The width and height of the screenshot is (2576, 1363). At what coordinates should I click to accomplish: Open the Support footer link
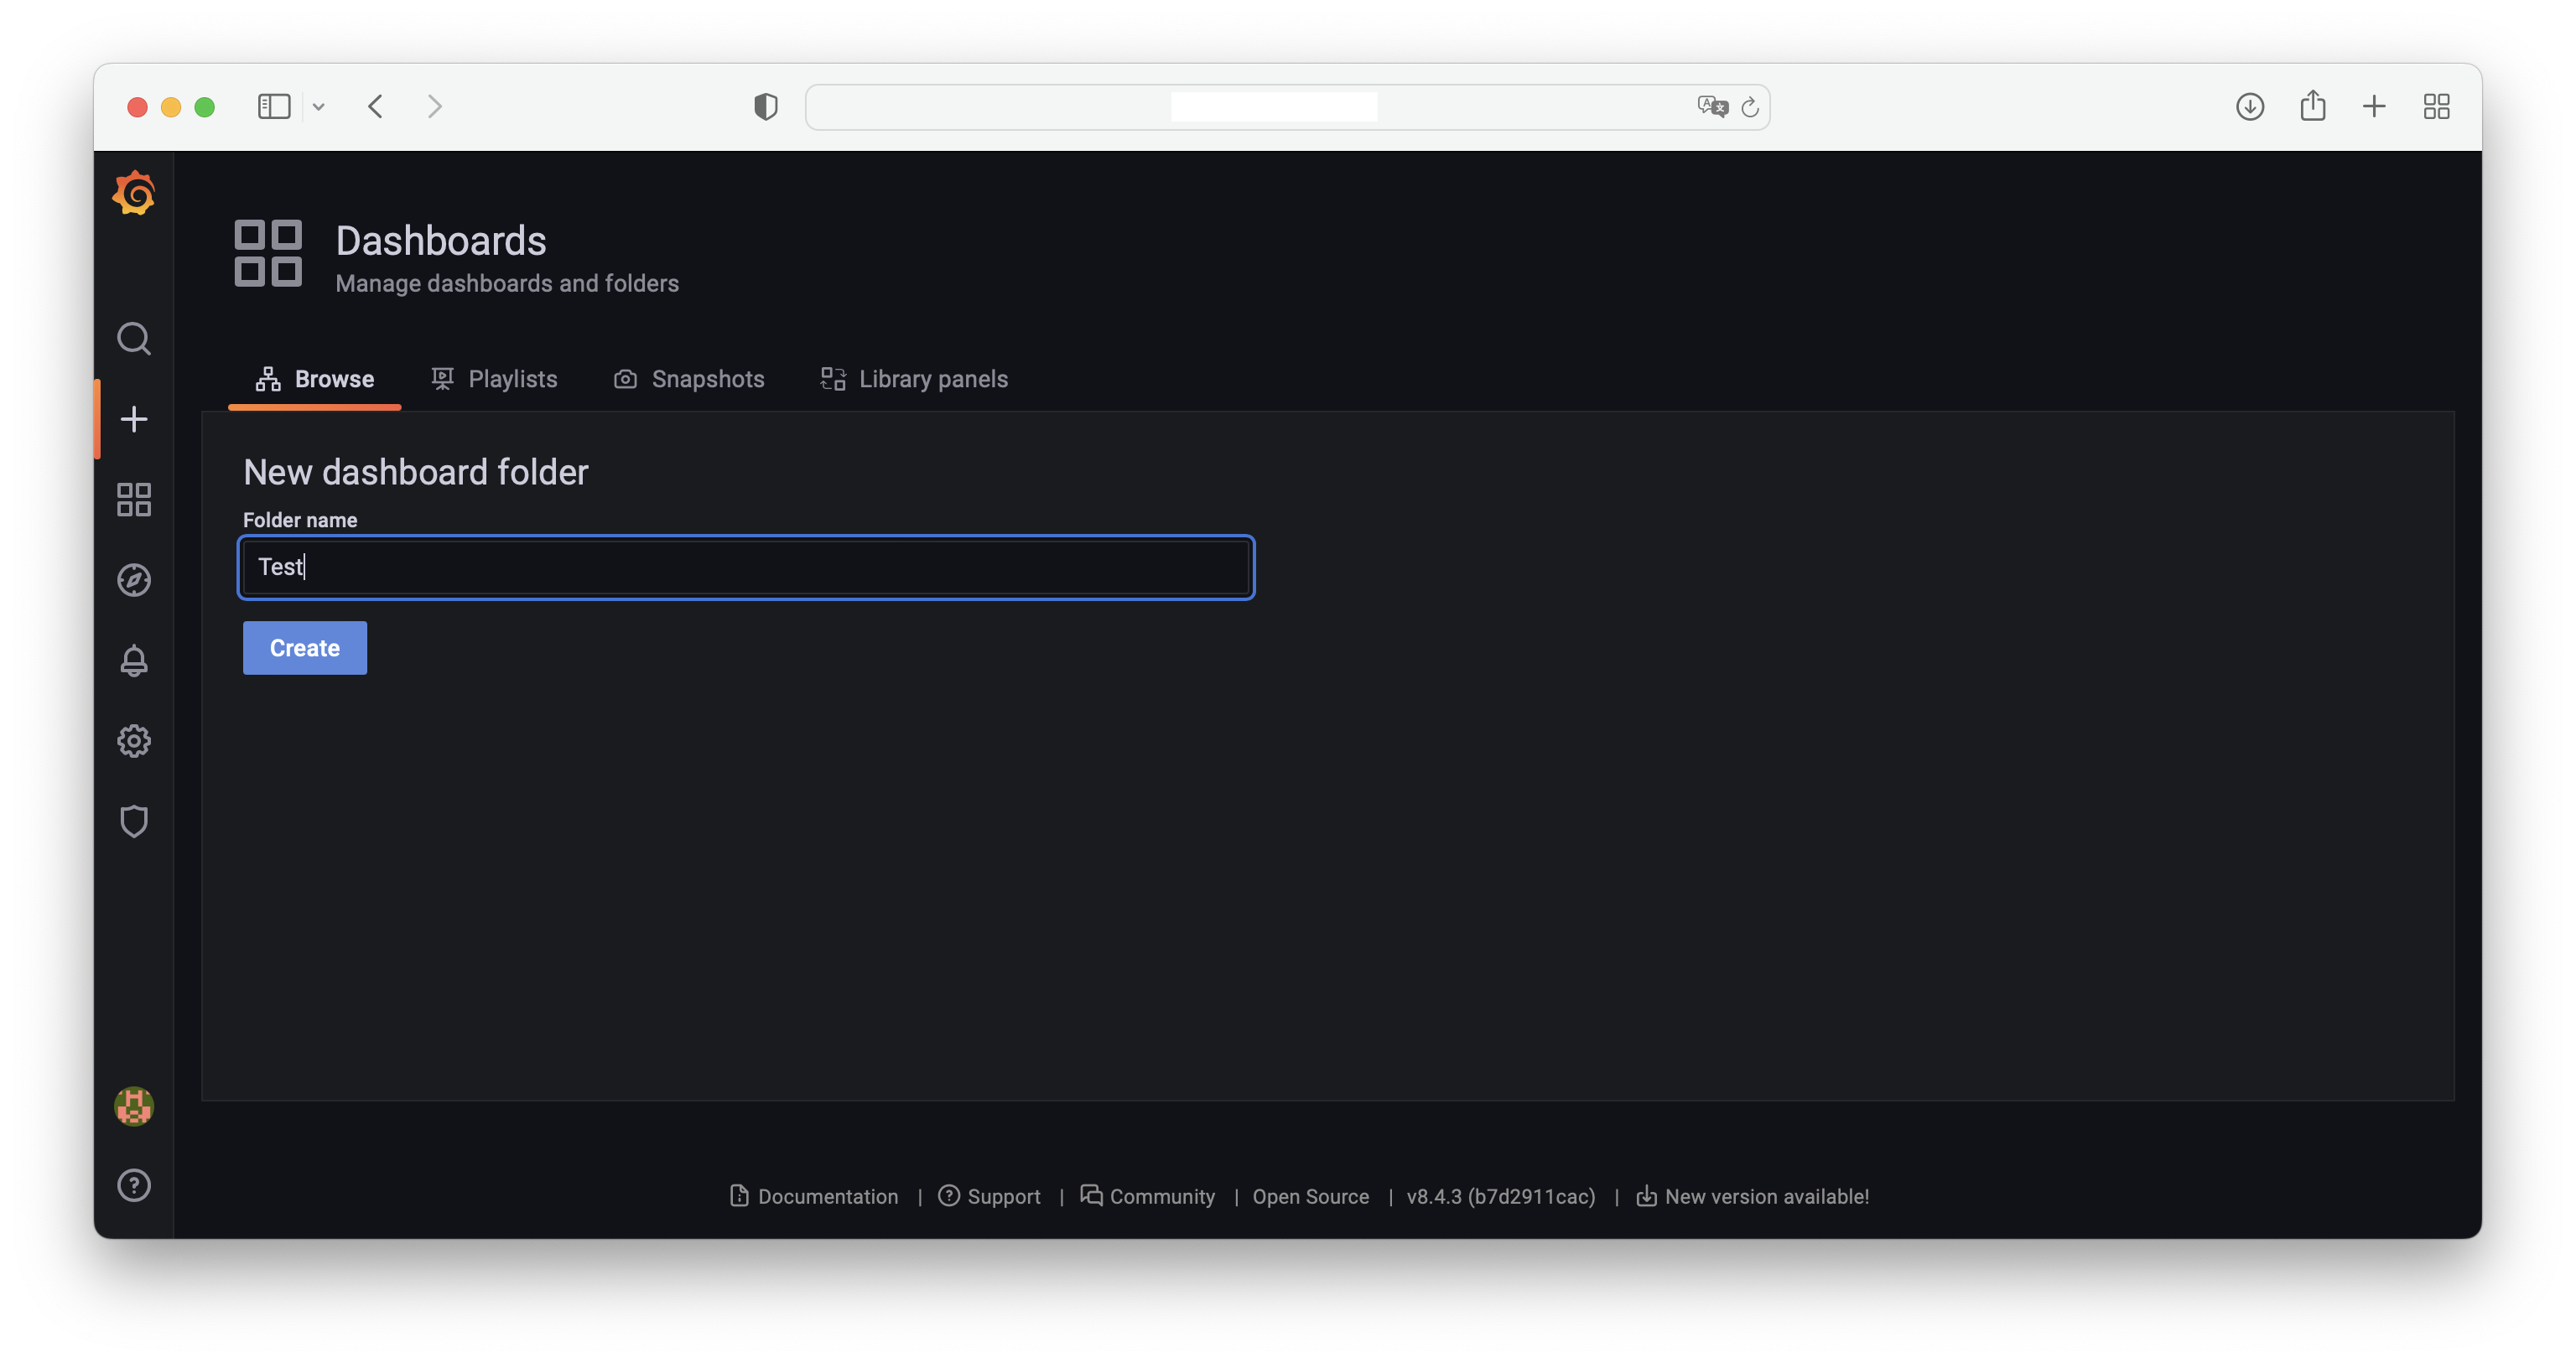(x=989, y=1196)
